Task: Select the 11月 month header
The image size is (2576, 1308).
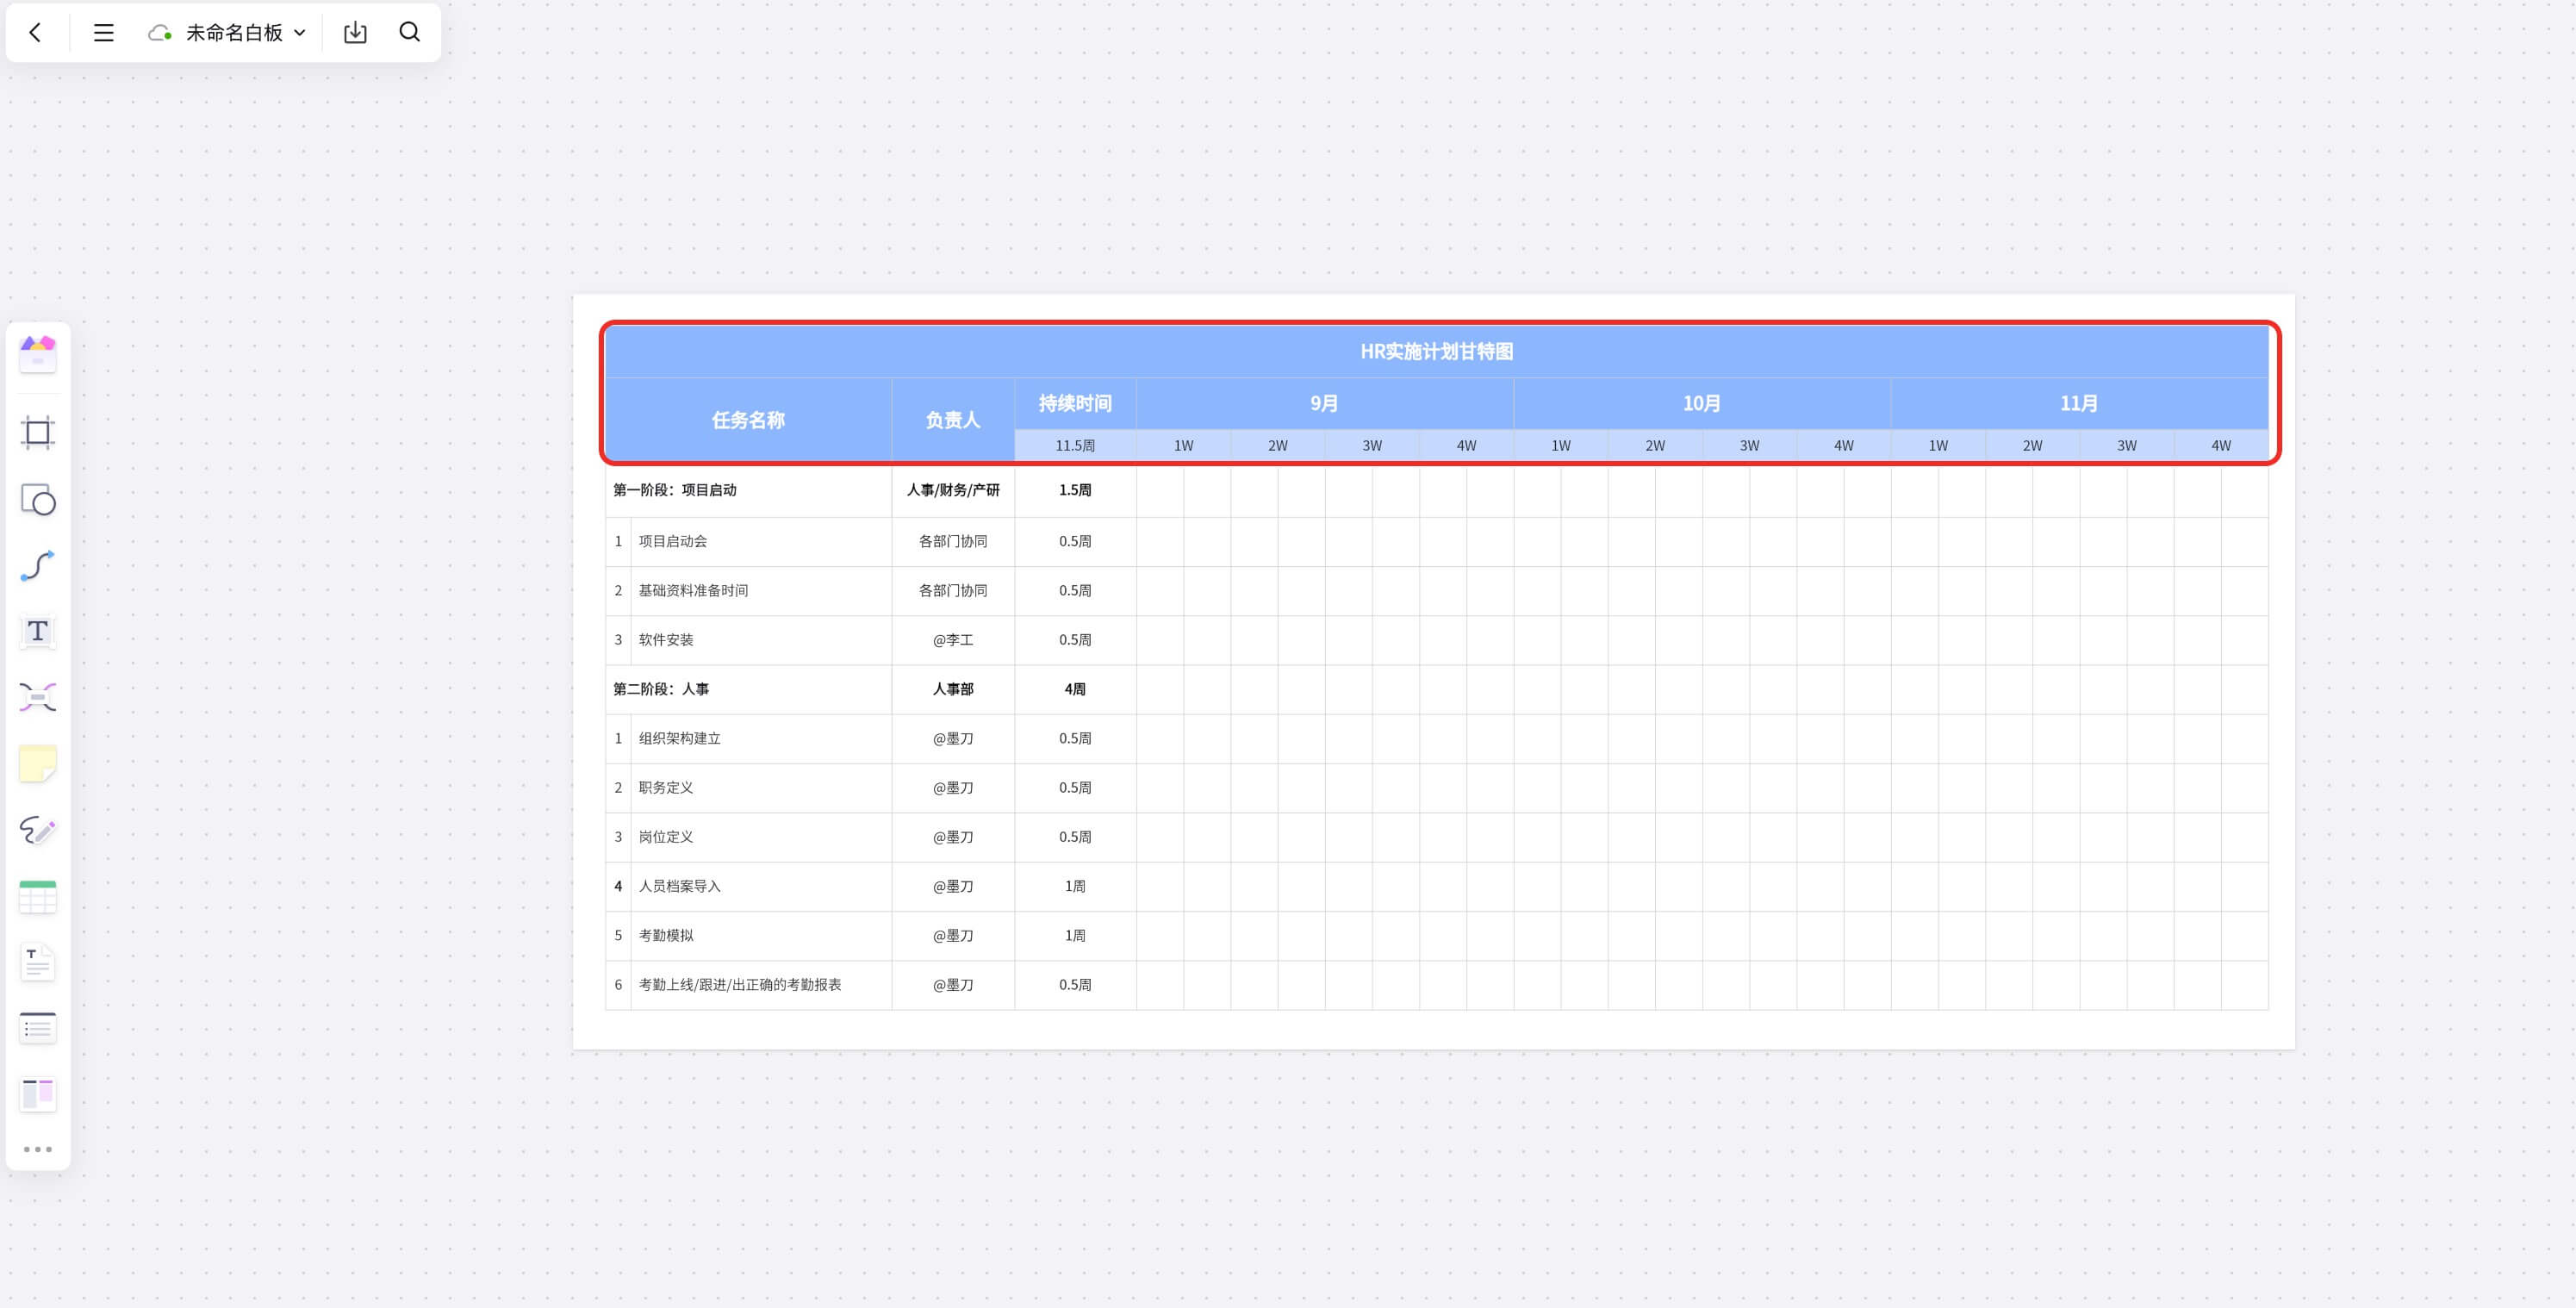Action: pyautogui.click(x=2079, y=404)
